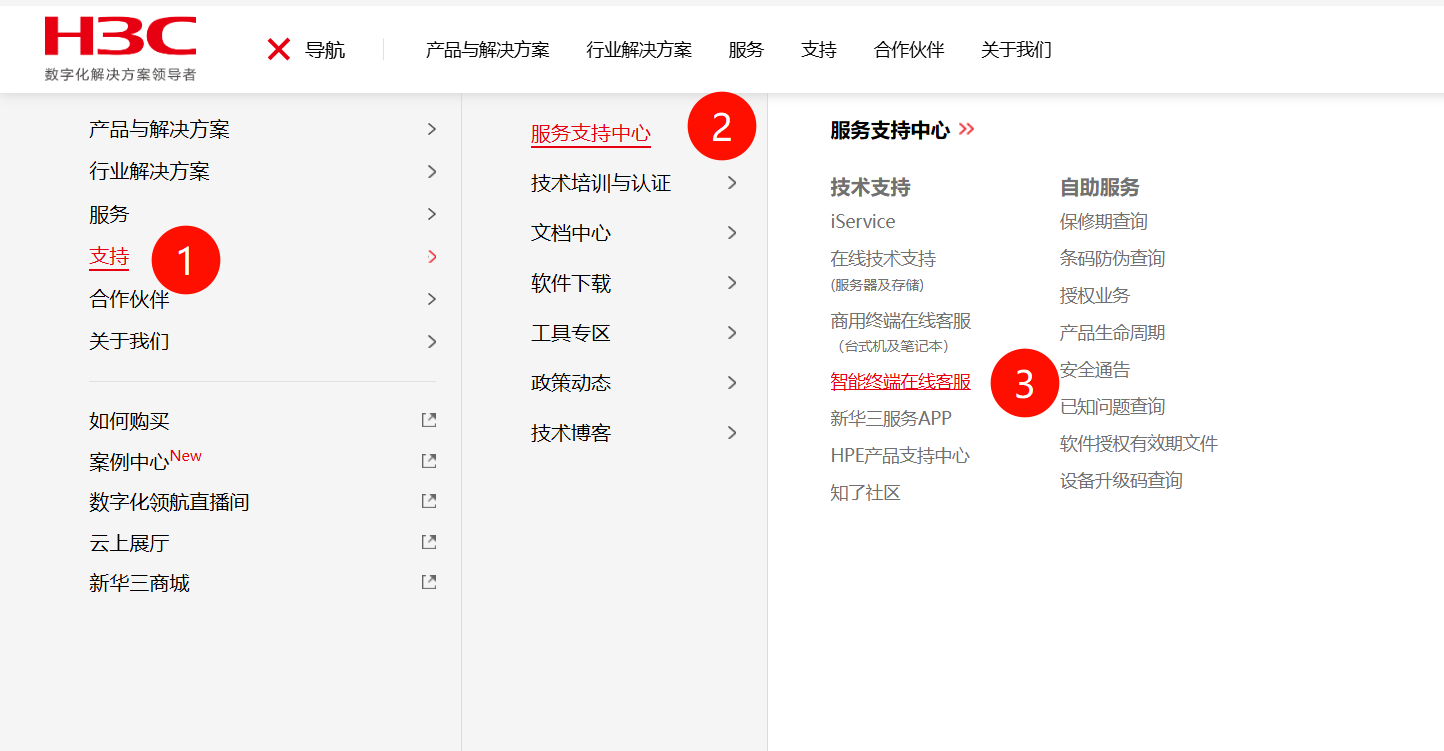1444x751 pixels.
Task: Click external link icon beside 新华三商城
Action: click(429, 582)
